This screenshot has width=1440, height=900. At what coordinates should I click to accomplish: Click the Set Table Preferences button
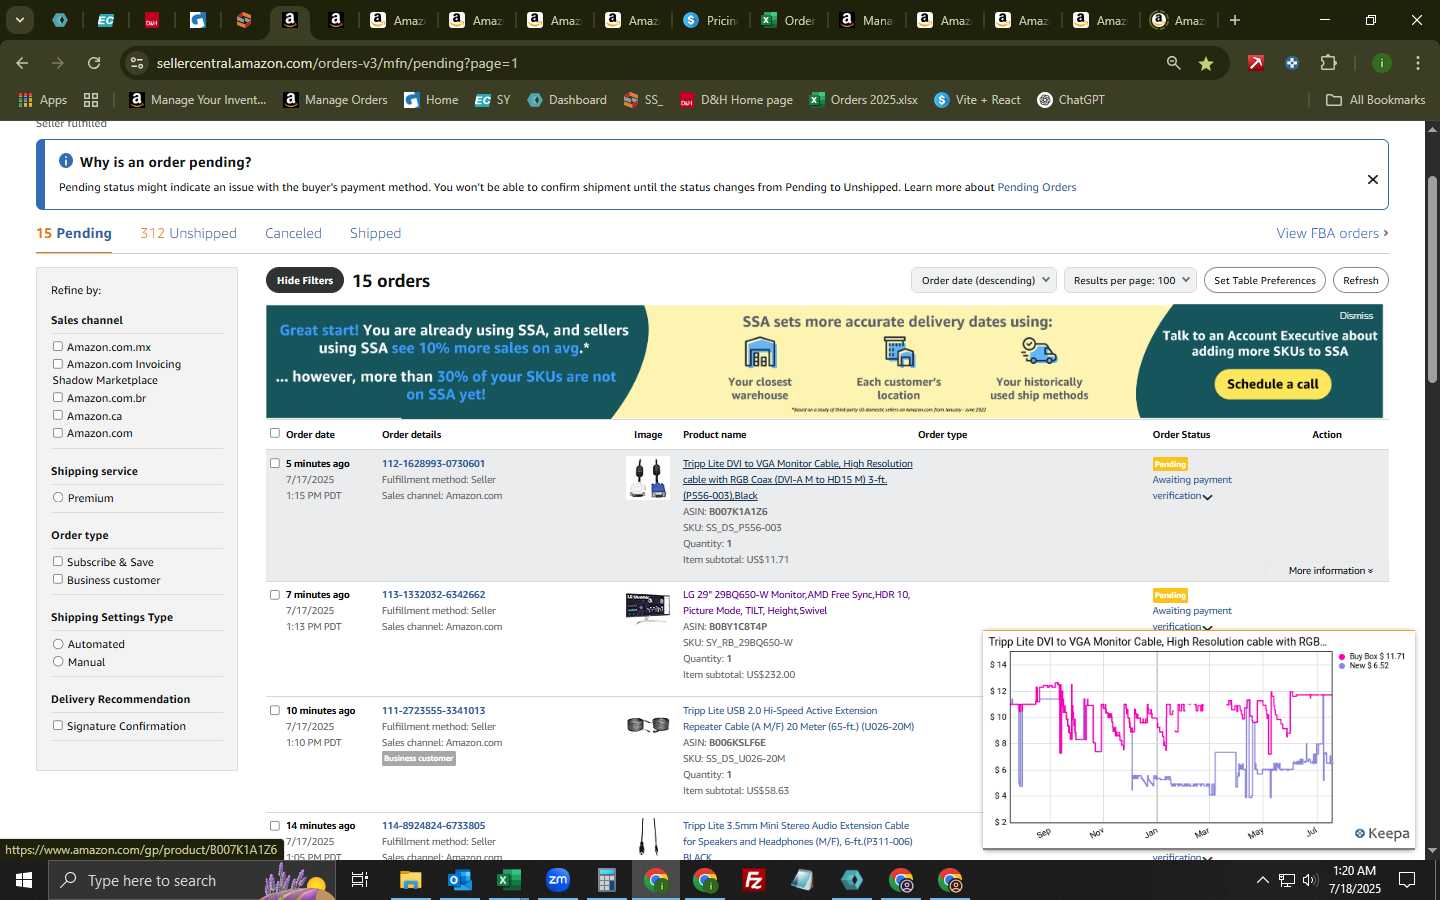[1264, 280]
